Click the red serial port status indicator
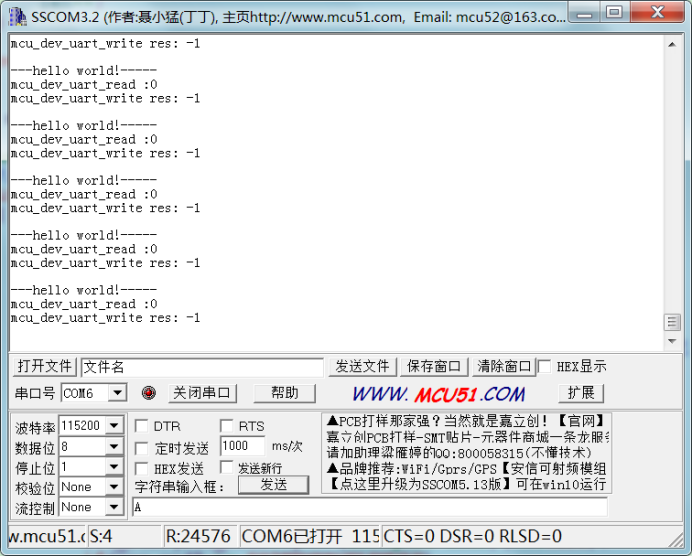This screenshot has width=692, height=557. 149,392
